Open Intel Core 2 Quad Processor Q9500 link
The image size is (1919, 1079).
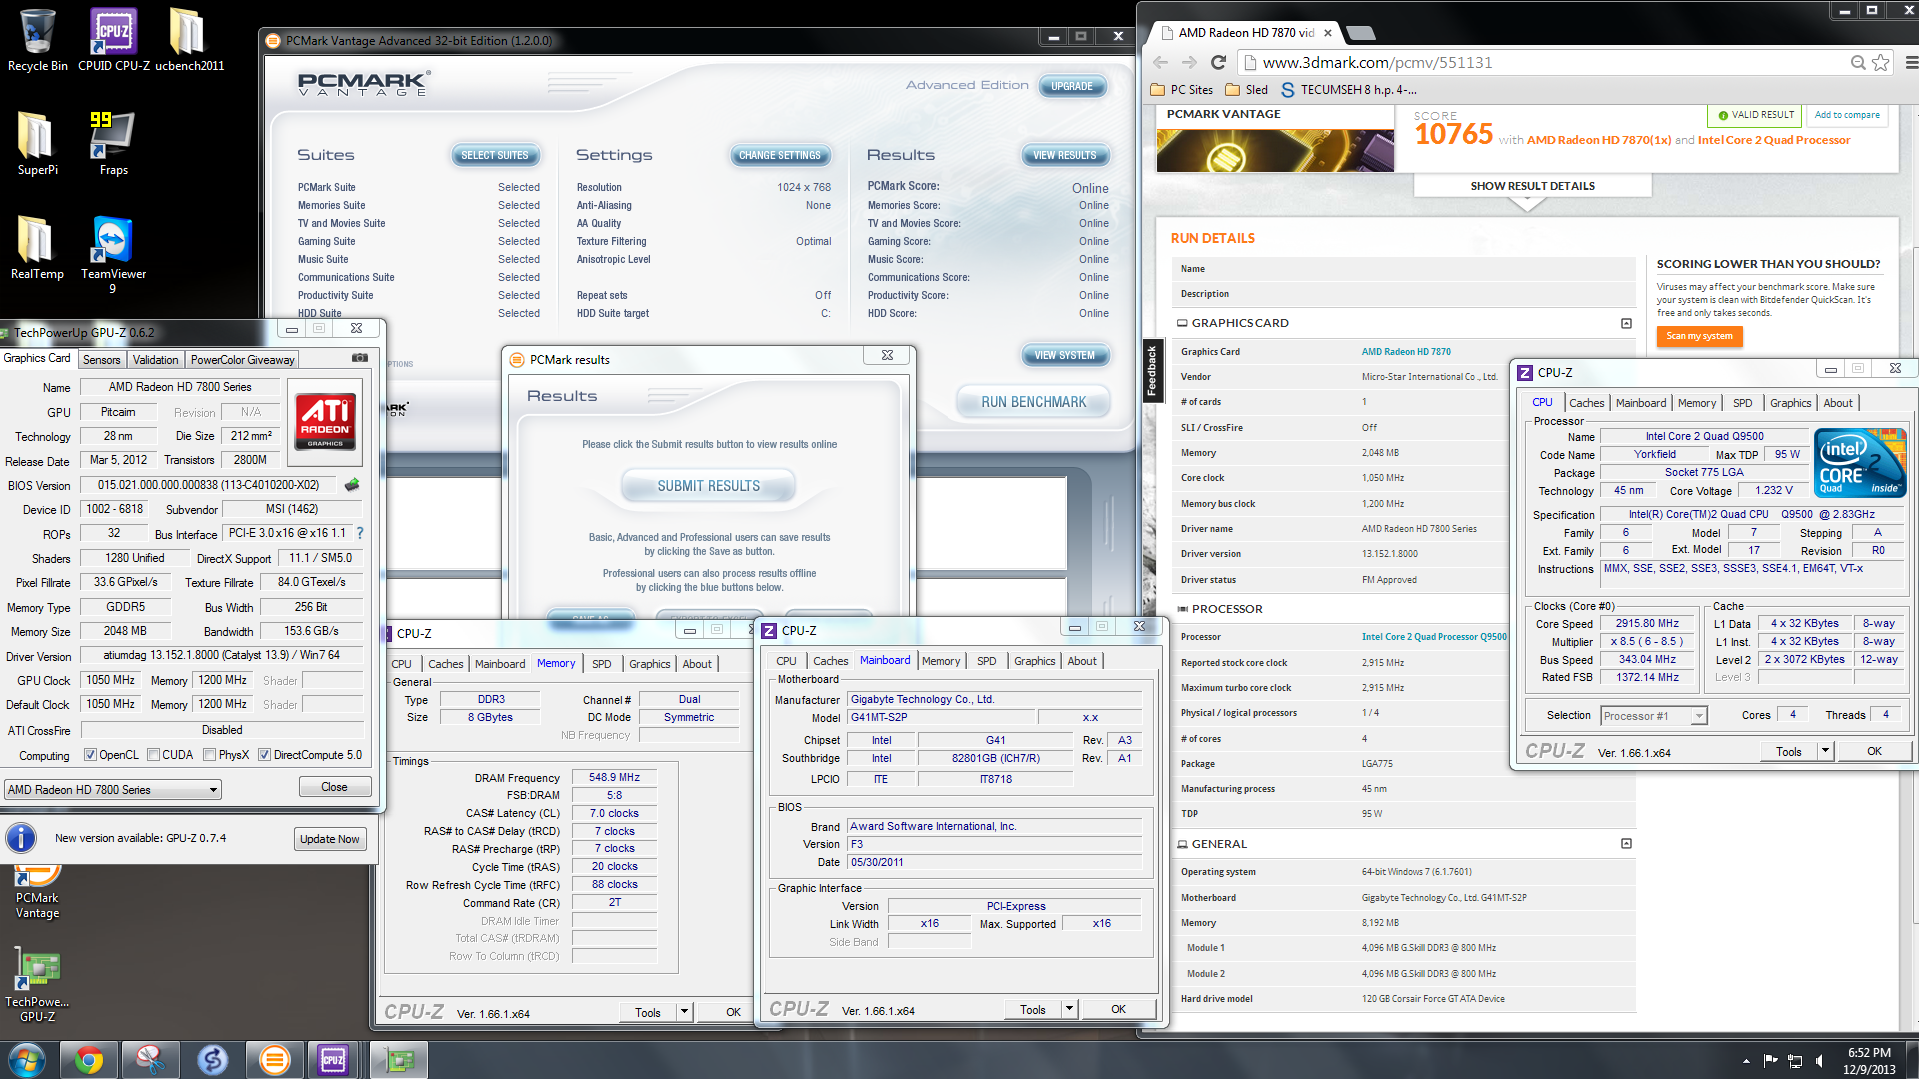pyautogui.click(x=1433, y=637)
